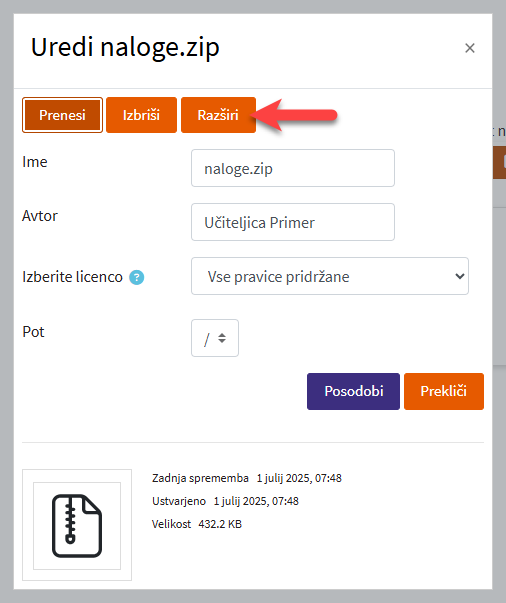Click the Izberite licenco label text

click(x=72, y=277)
